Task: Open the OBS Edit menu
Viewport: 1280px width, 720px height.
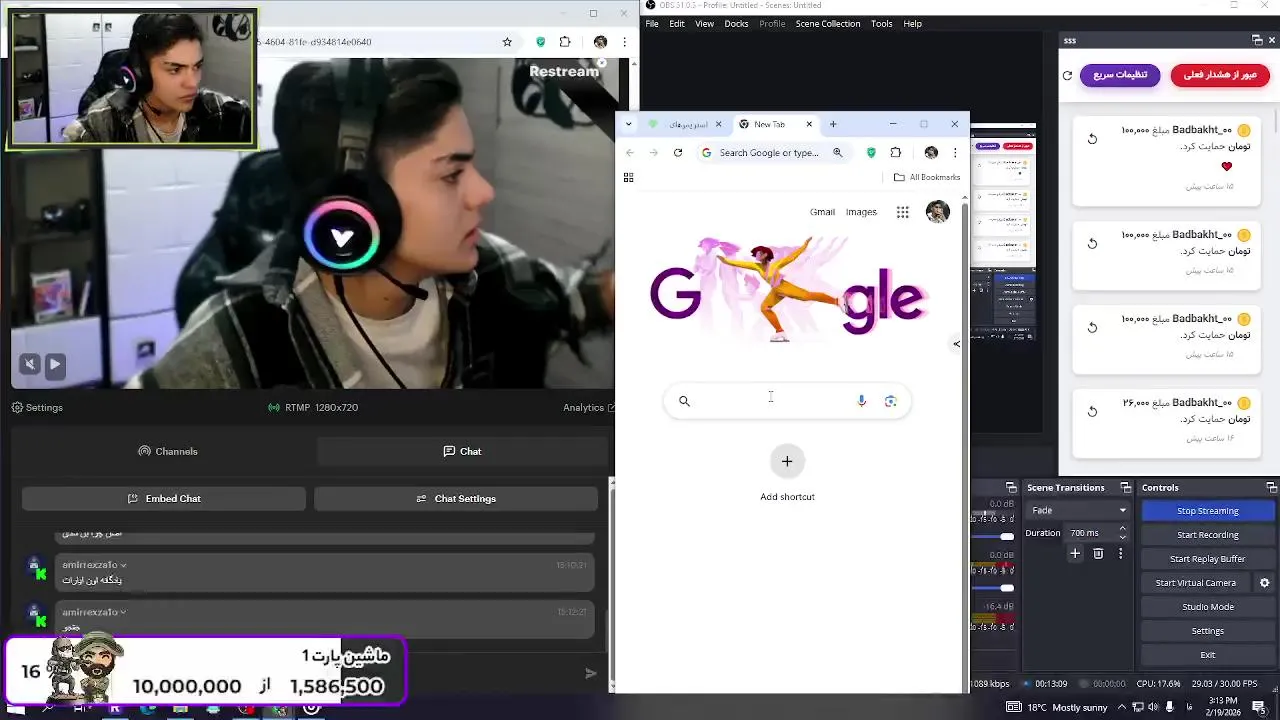Action: (677, 24)
